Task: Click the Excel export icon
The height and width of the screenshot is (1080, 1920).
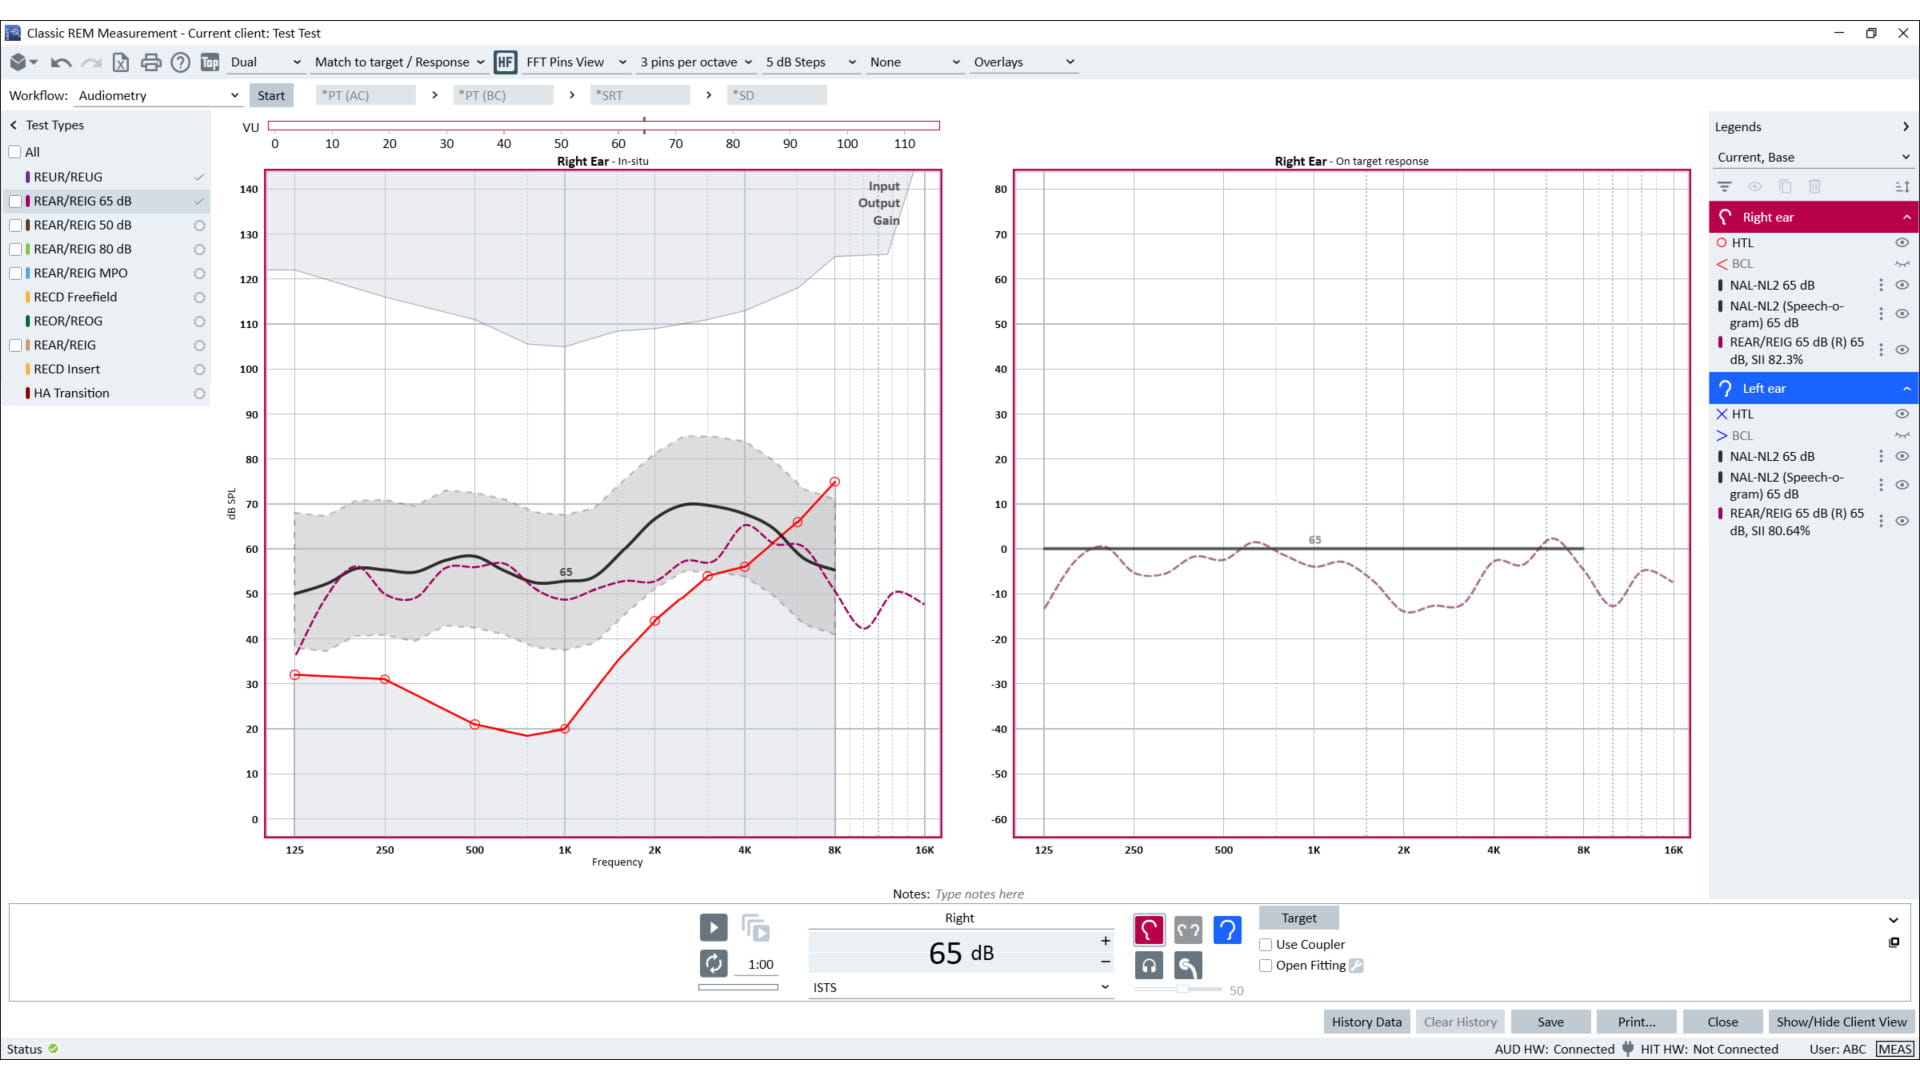Action: [120, 62]
